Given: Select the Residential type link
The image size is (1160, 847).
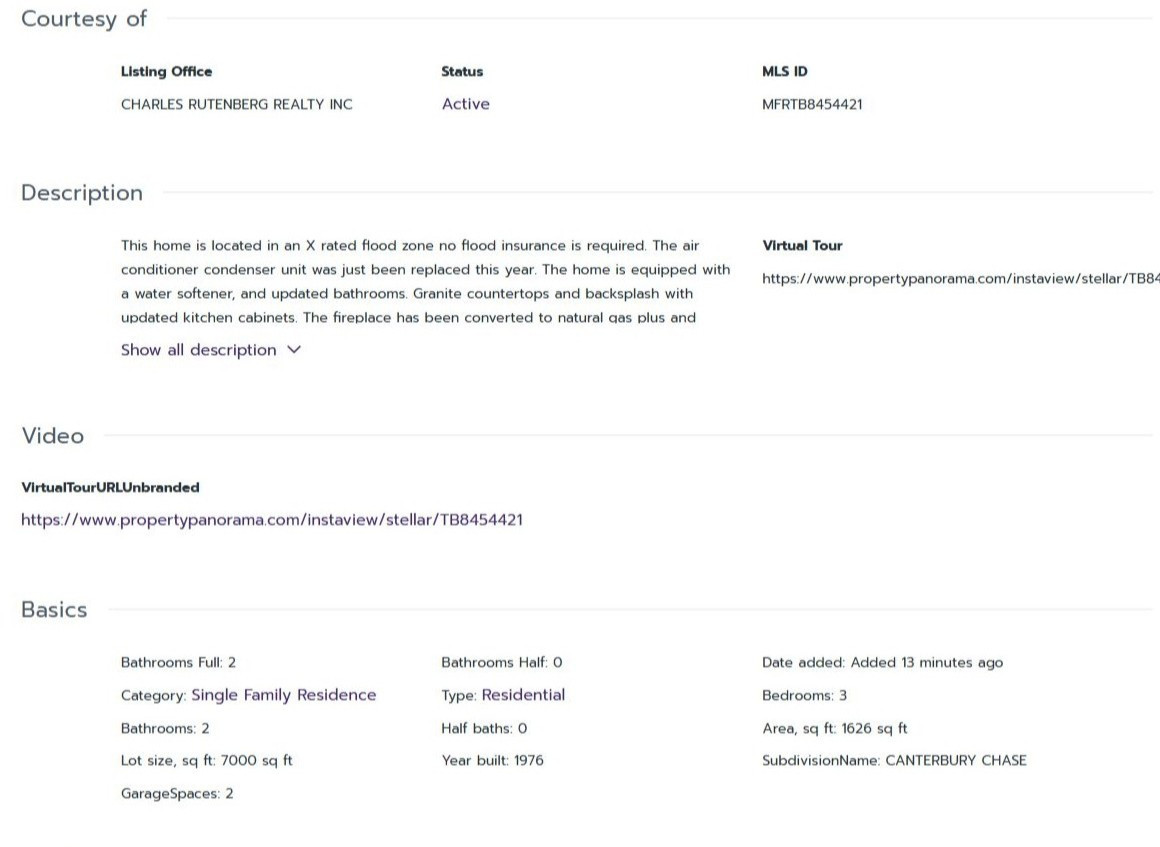Looking at the screenshot, I should pos(523,695).
